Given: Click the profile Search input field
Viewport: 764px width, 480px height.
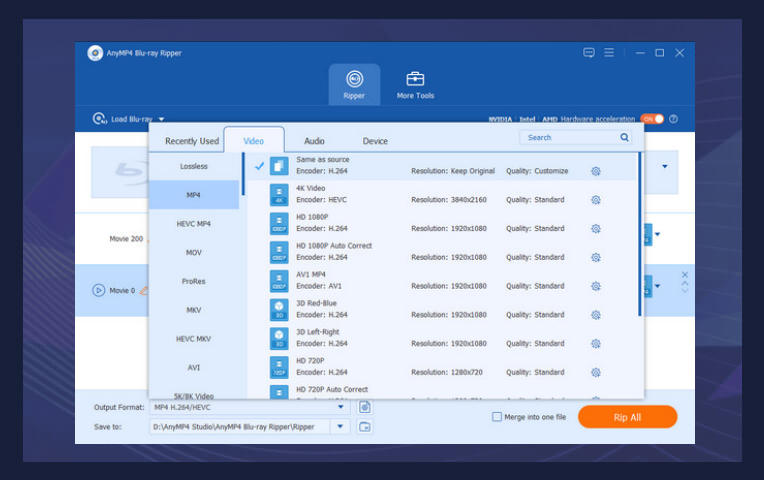Looking at the screenshot, I should click(568, 137).
